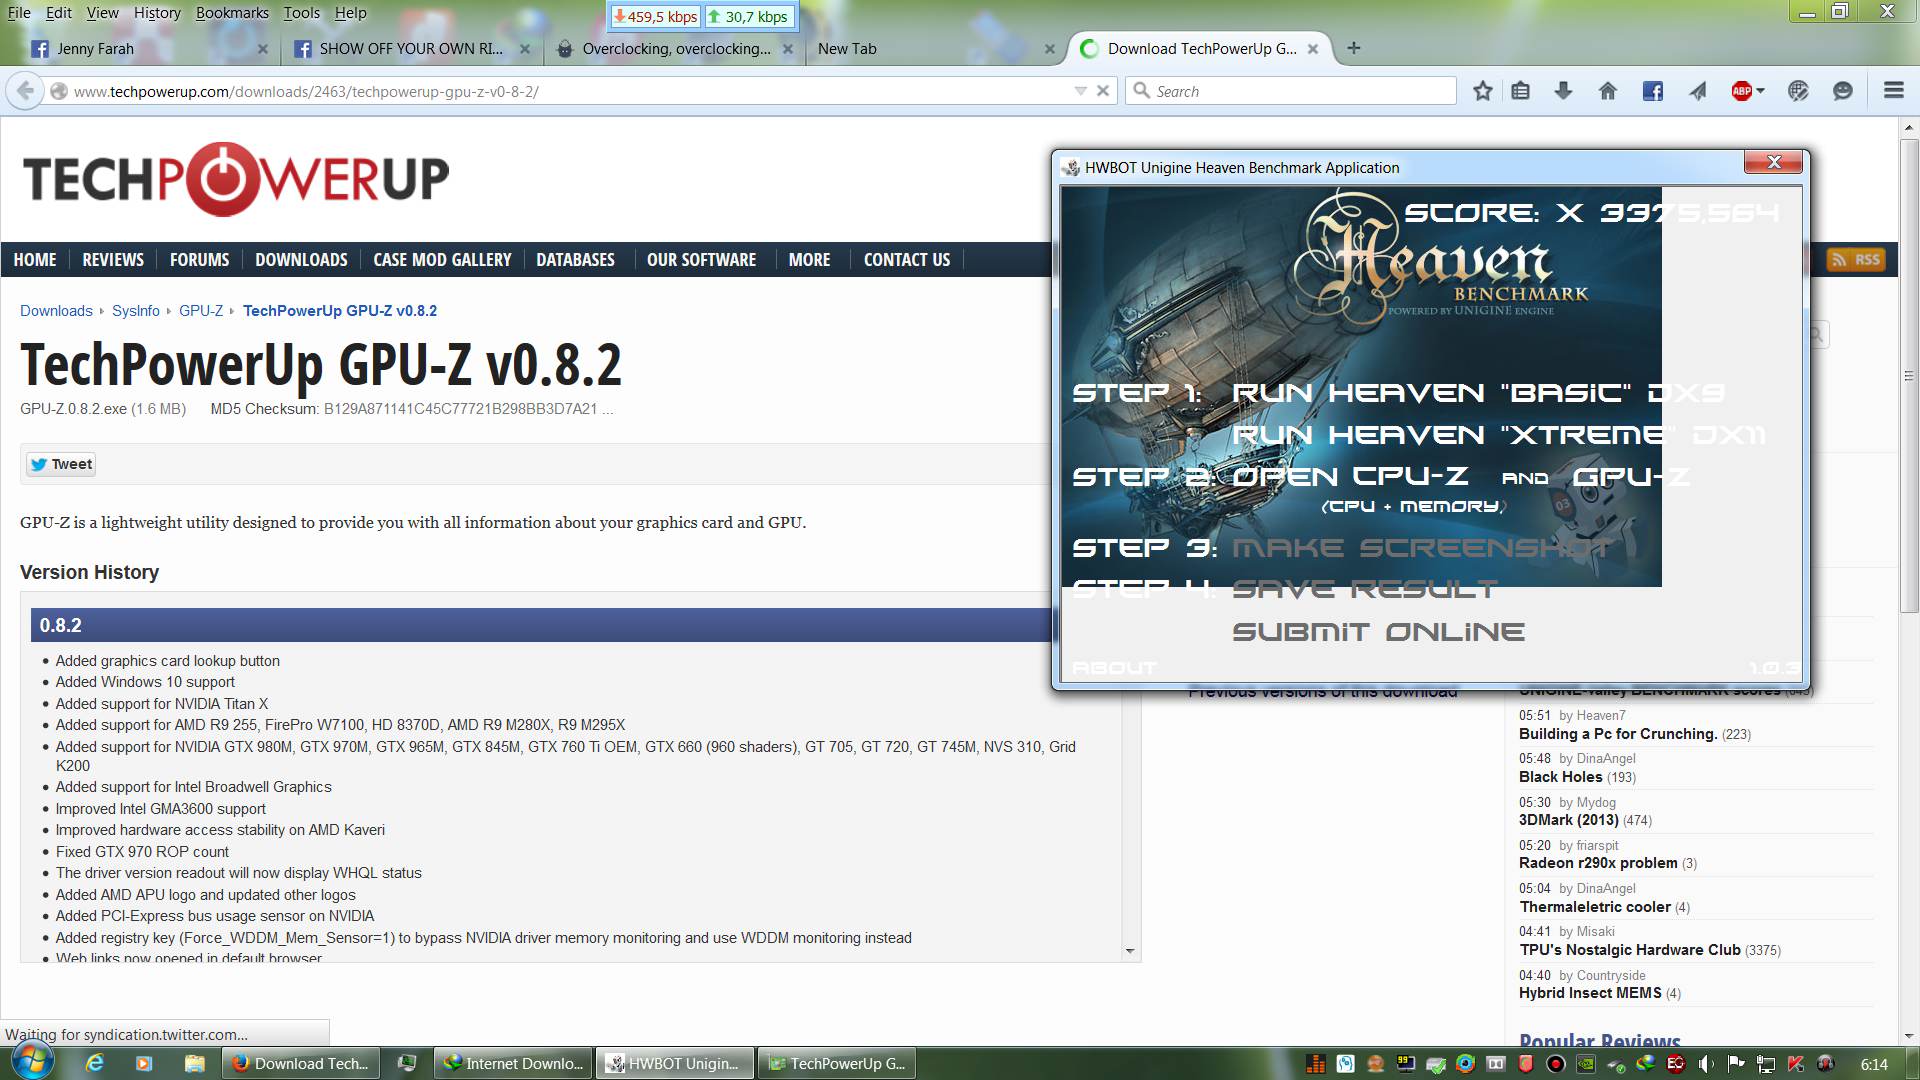The width and height of the screenshot is (1920, 1080).
Task: Bookmark this page with the star icon
Action: coord(1482,91)
